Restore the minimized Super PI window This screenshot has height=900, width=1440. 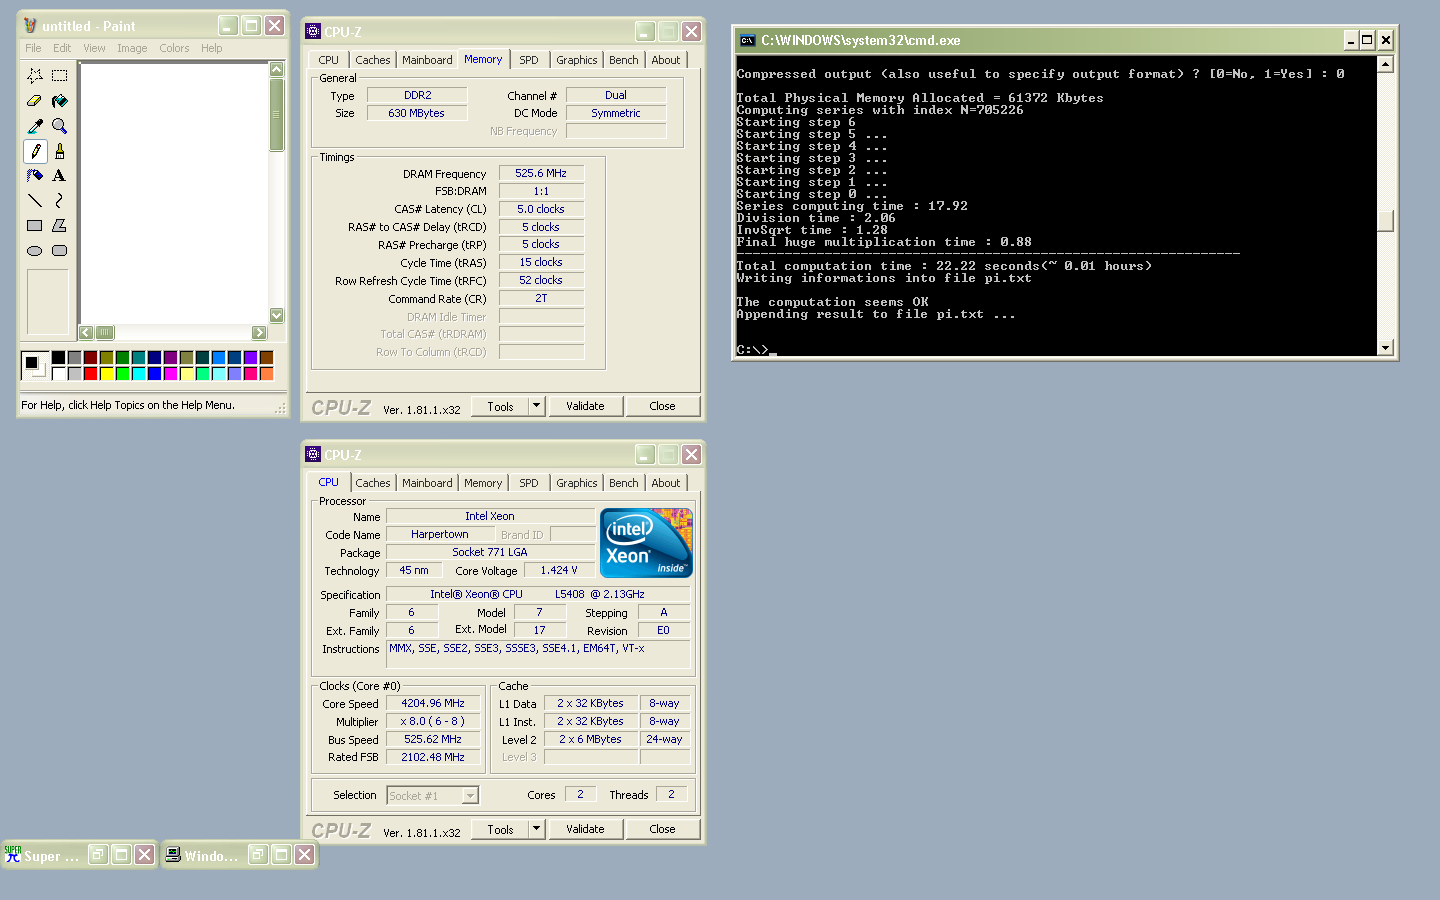pos(98,855)
